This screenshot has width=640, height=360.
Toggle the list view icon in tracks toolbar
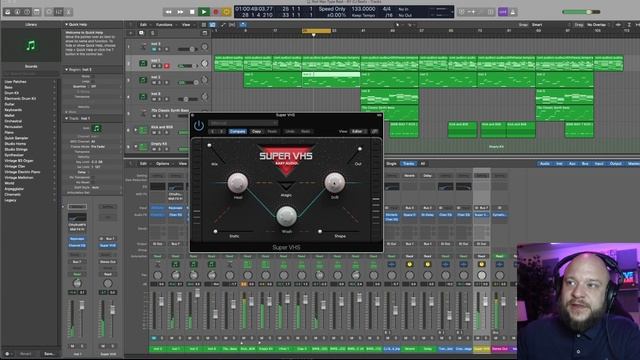click(x=204, y=25)
